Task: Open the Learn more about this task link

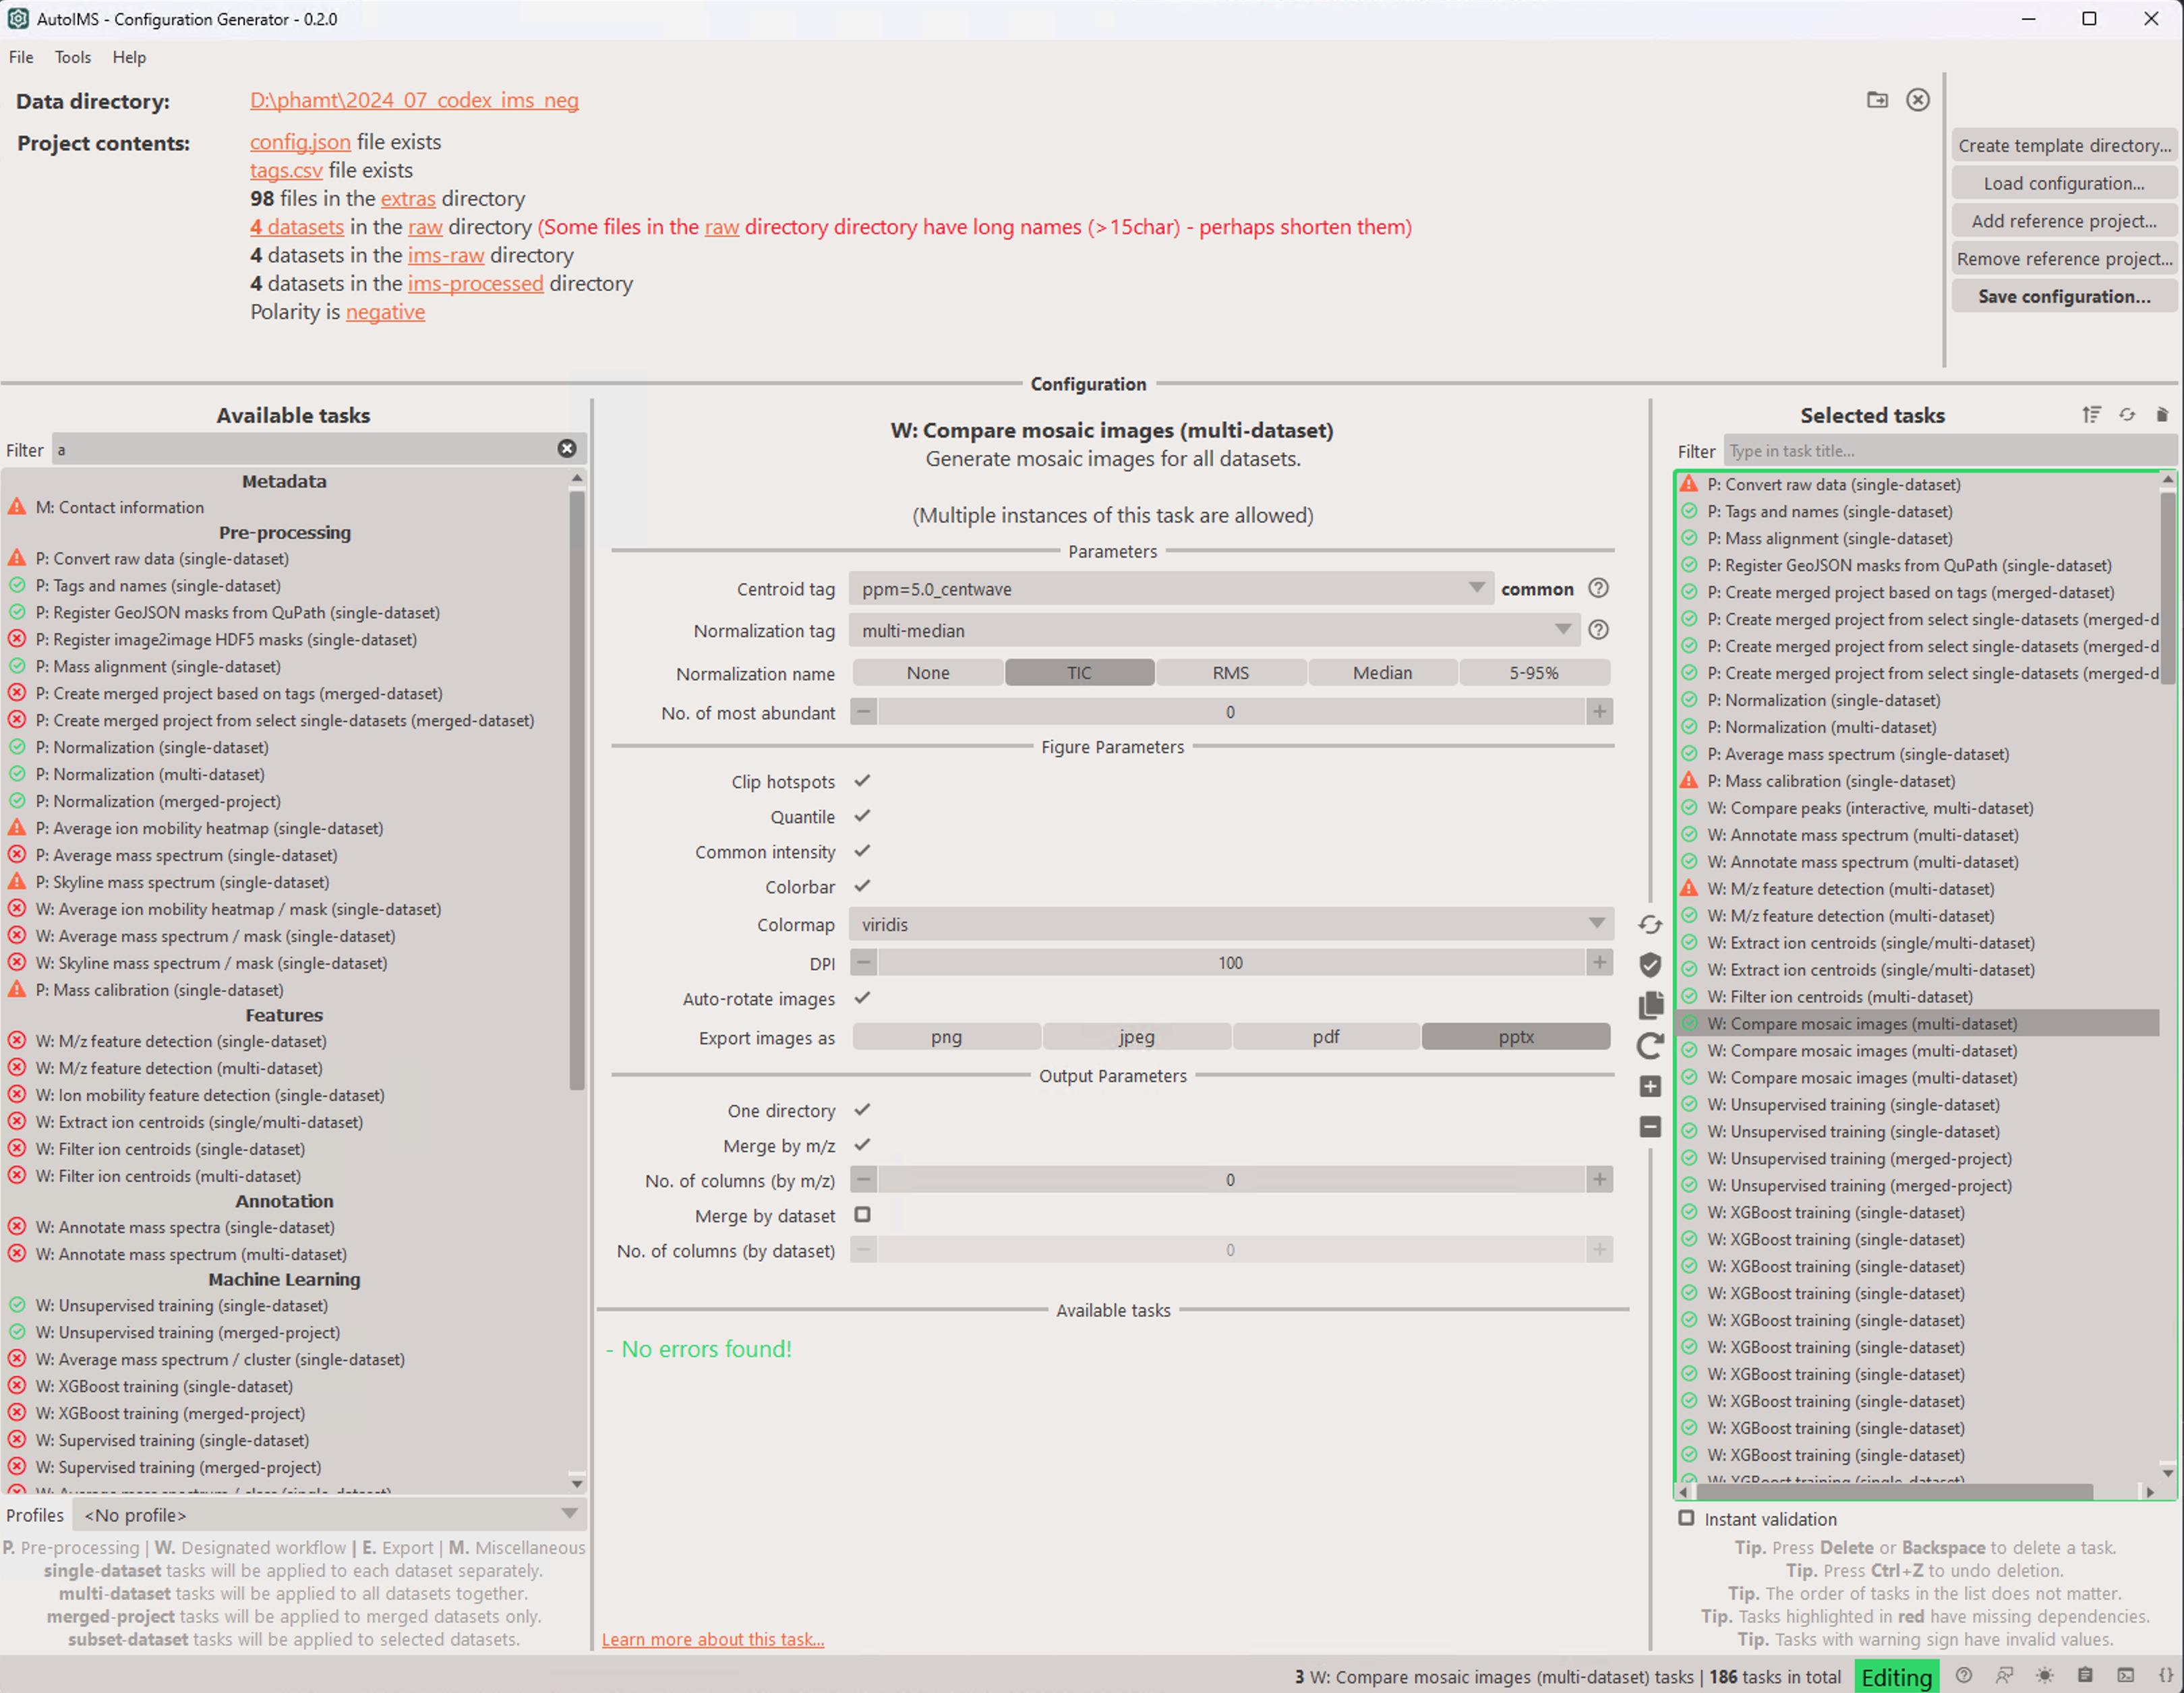Action: point(712,1639)
